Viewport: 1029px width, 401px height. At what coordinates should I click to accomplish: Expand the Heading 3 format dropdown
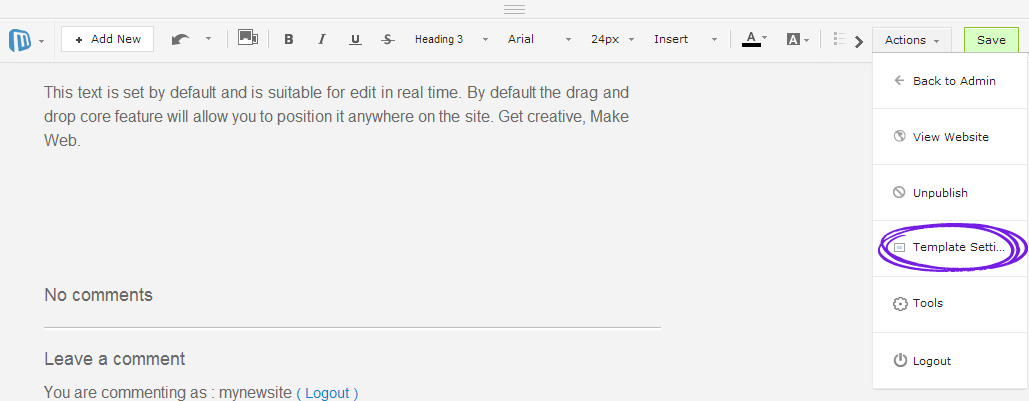click(x=452, y=39)
